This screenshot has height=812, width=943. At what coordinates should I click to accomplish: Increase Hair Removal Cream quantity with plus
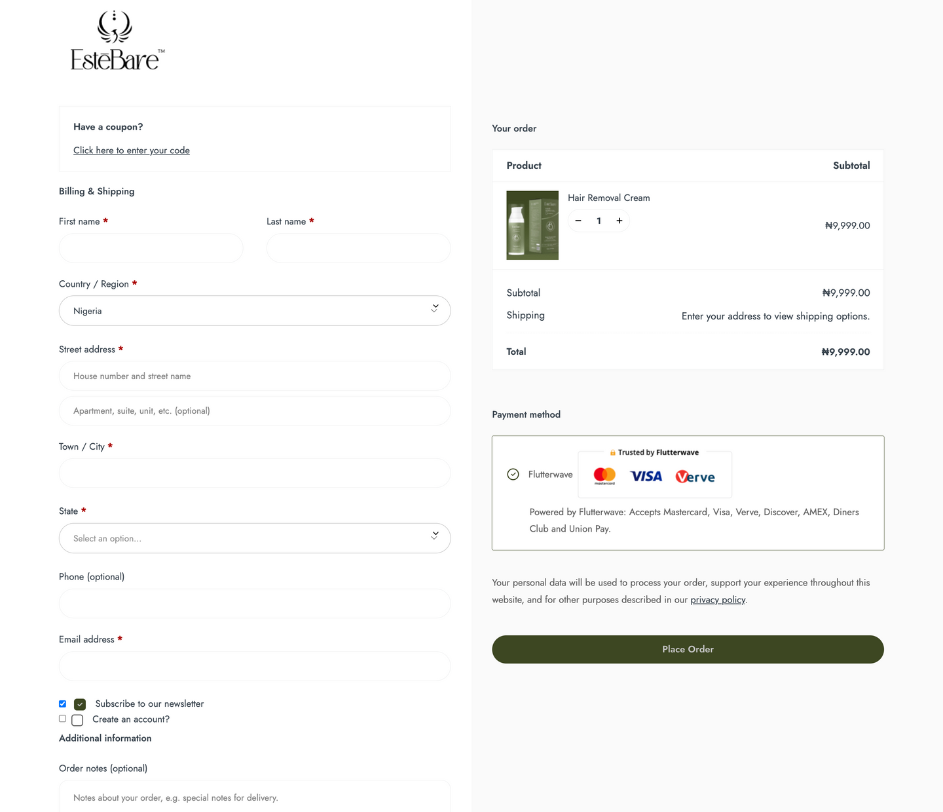pyautogui.click(x=619, y=221)
